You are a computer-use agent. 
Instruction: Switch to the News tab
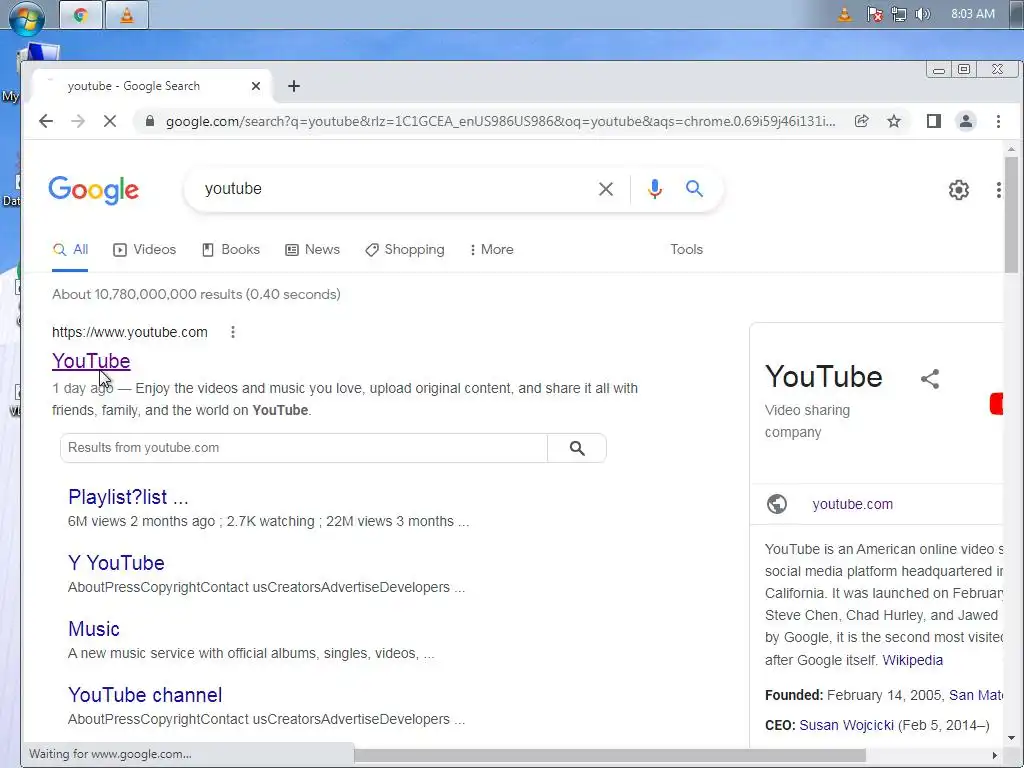pos(312,249)
